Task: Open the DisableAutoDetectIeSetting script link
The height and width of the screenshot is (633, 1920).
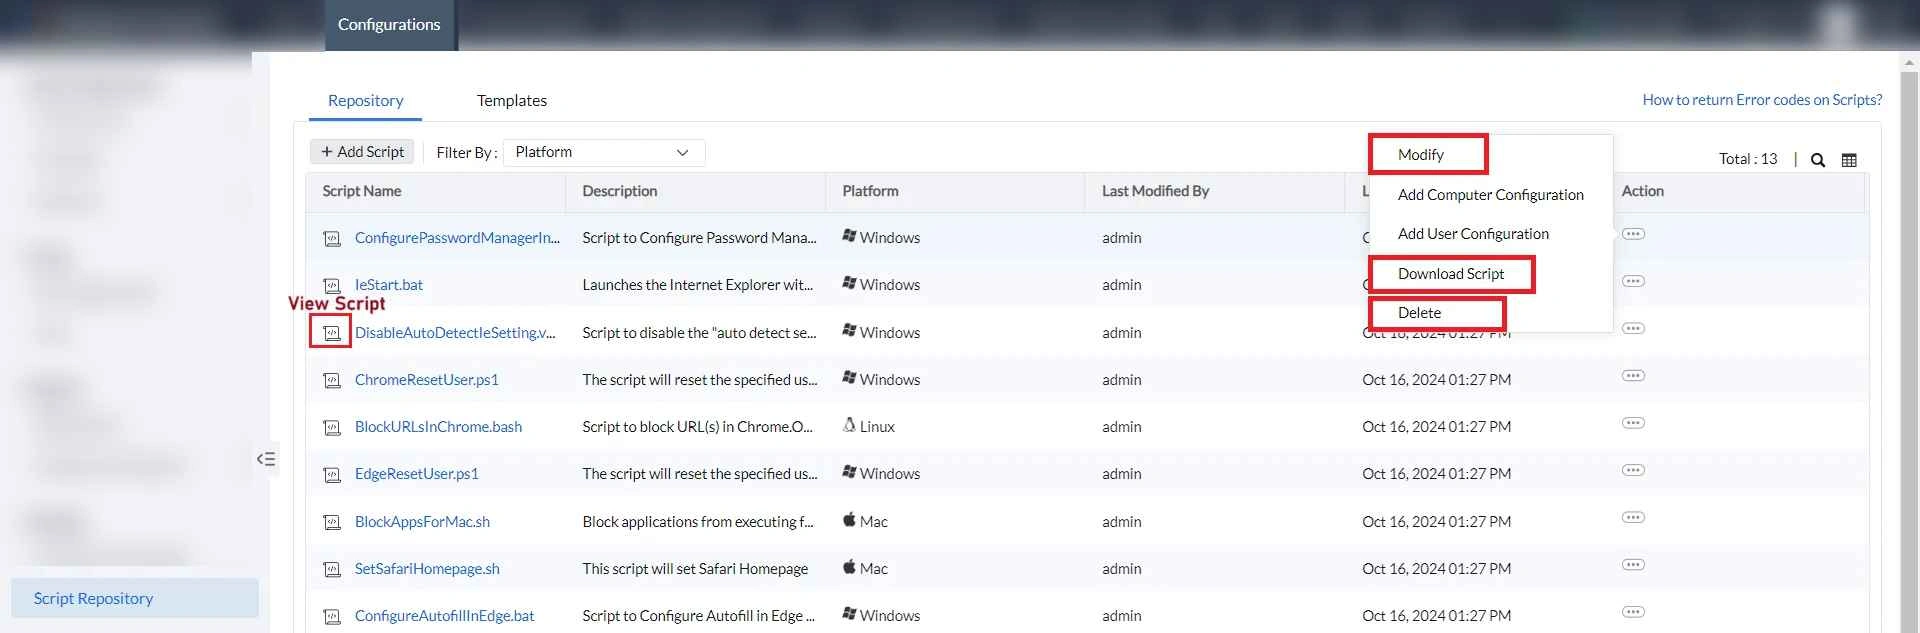Action: tap(455, 333)
